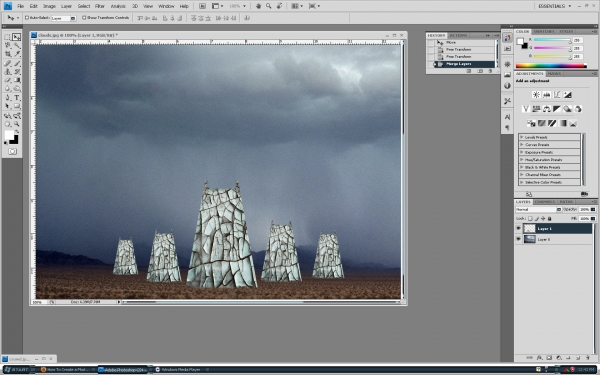
Task: Add a Color Balance adjustment
Action: [546, 109]
